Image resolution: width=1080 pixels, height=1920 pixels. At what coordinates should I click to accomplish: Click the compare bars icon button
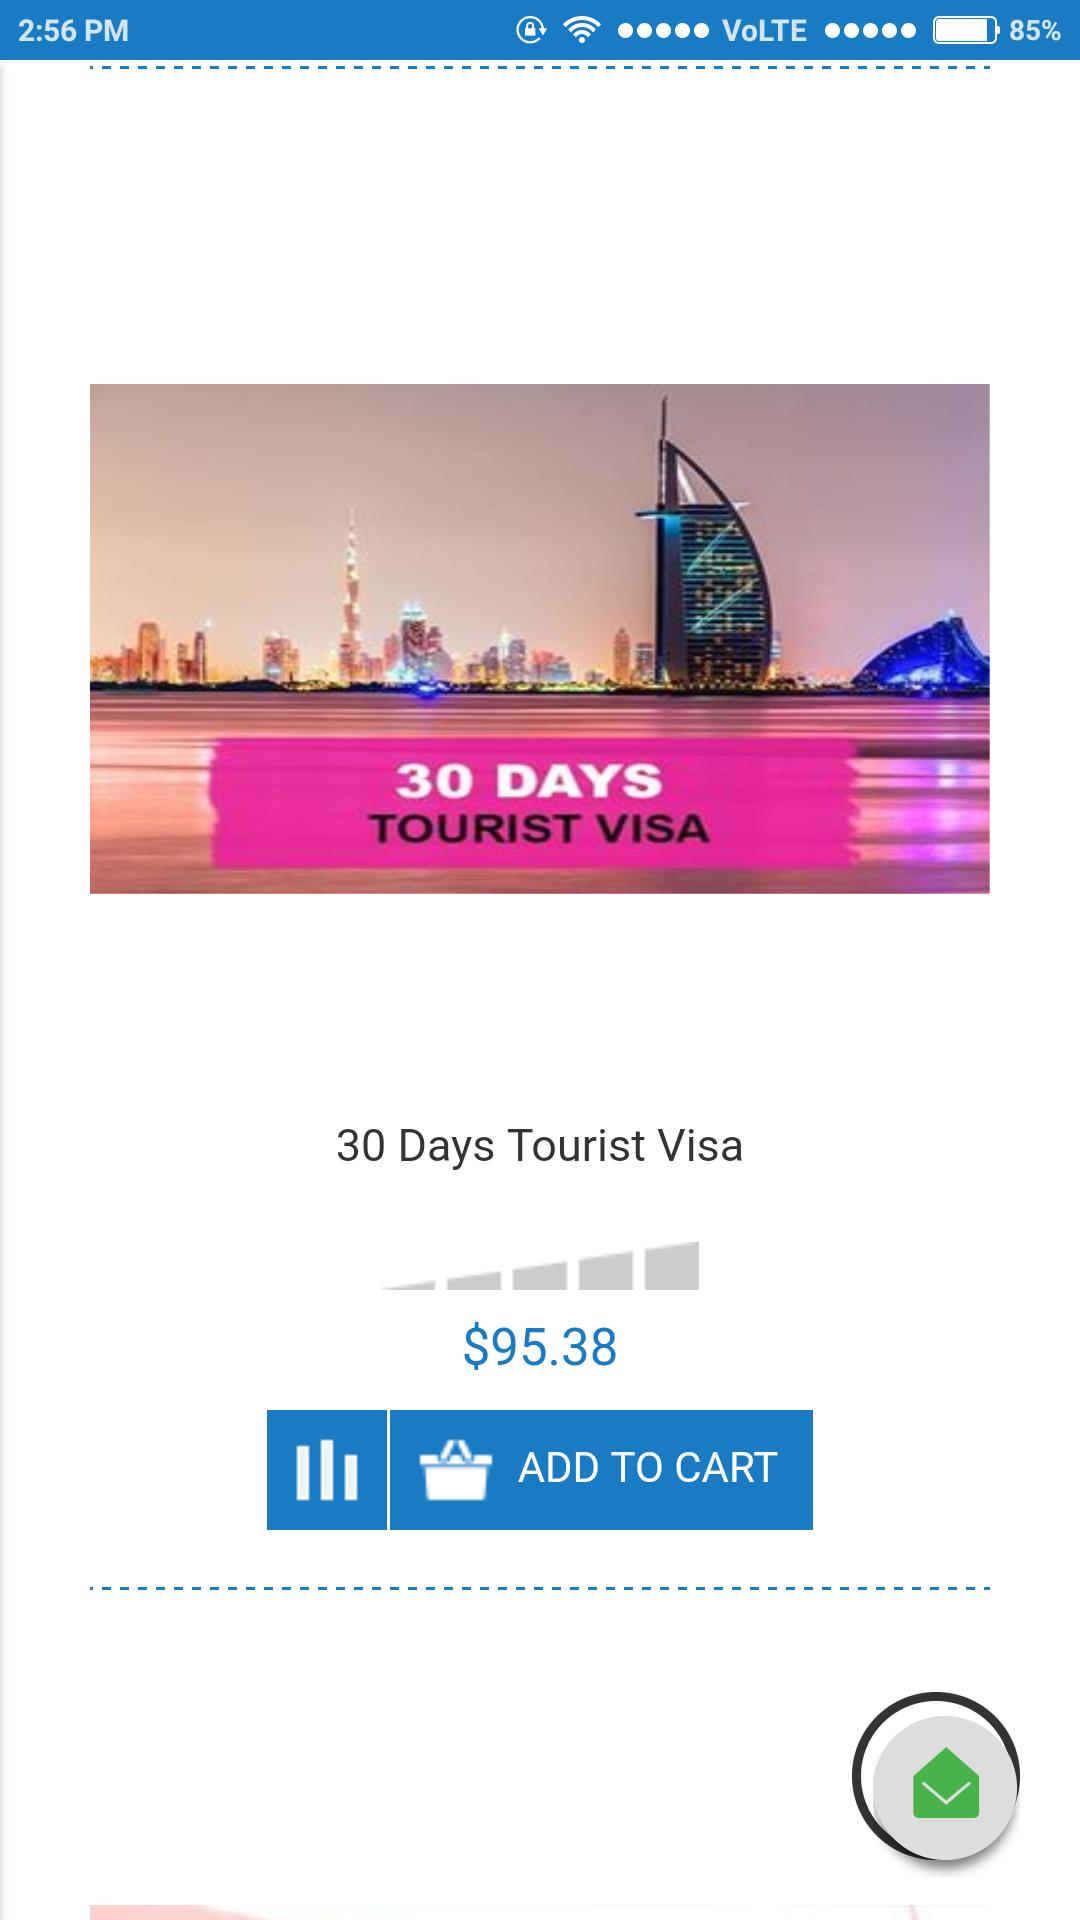327,1470
